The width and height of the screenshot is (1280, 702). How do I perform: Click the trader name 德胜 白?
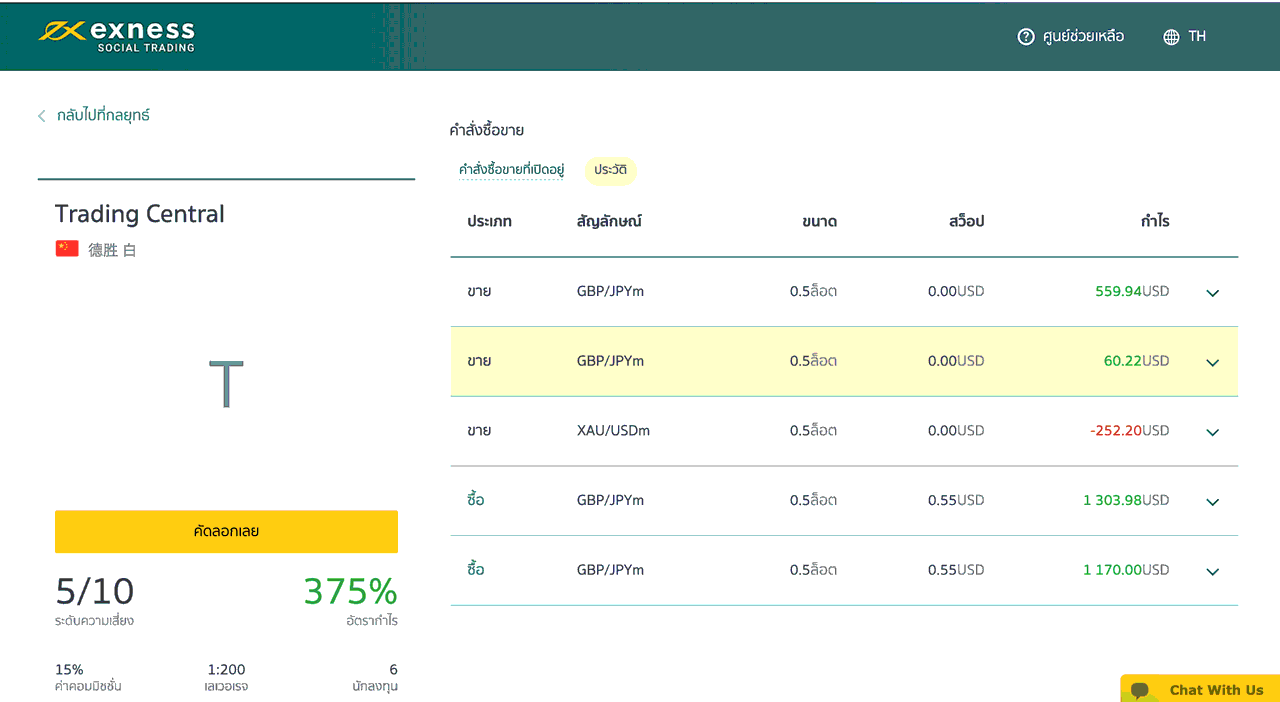(112, 250)
